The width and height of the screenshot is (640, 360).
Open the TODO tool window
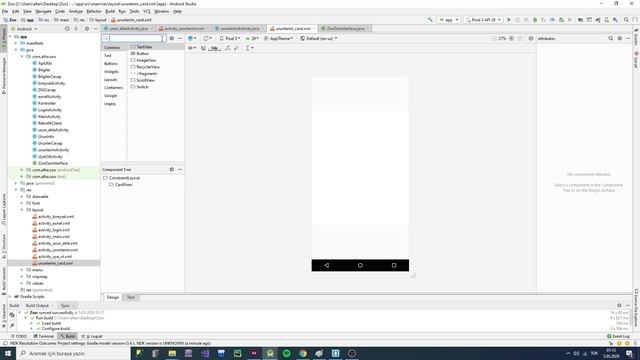(x=19, y=336)
